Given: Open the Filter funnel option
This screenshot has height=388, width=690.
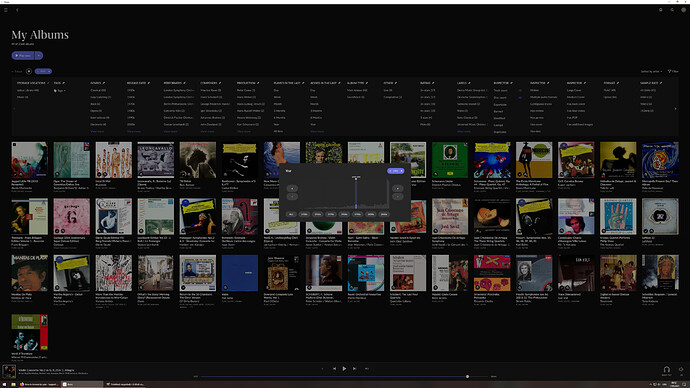Looking at the screenshot, I should 673,71.
